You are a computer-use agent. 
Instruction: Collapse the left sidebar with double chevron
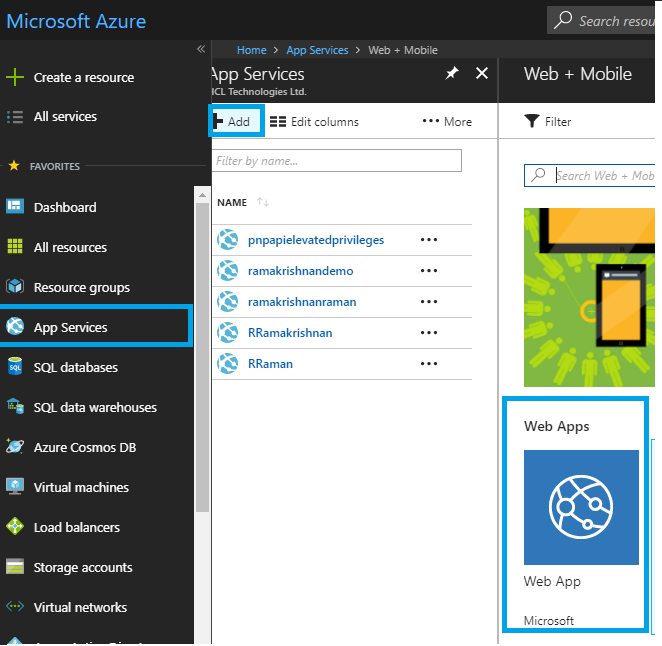[201, 49]
